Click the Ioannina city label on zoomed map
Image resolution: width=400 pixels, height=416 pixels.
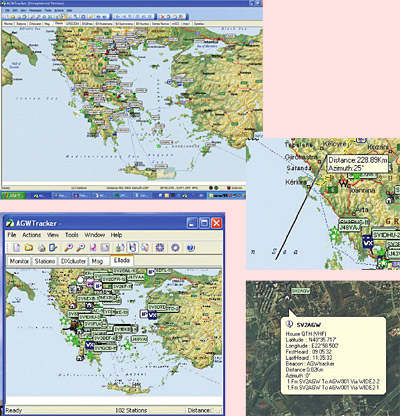[362, 190]
